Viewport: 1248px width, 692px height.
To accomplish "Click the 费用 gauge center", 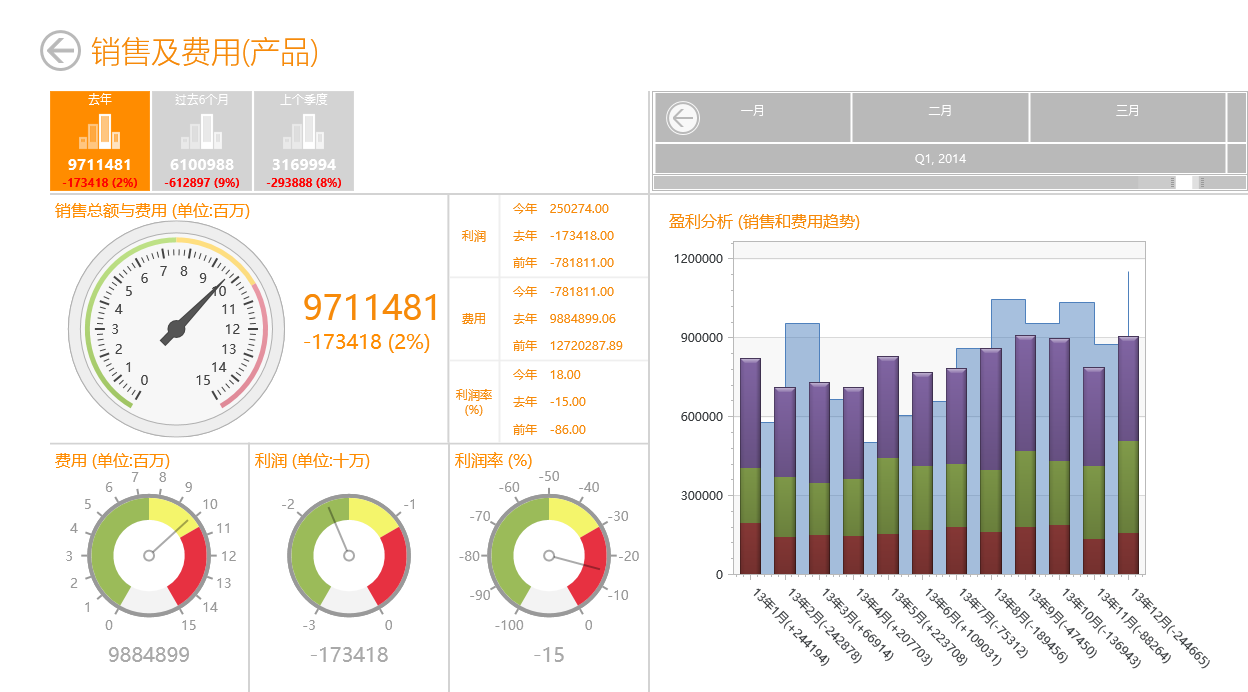I will click(x=149, y=555).
